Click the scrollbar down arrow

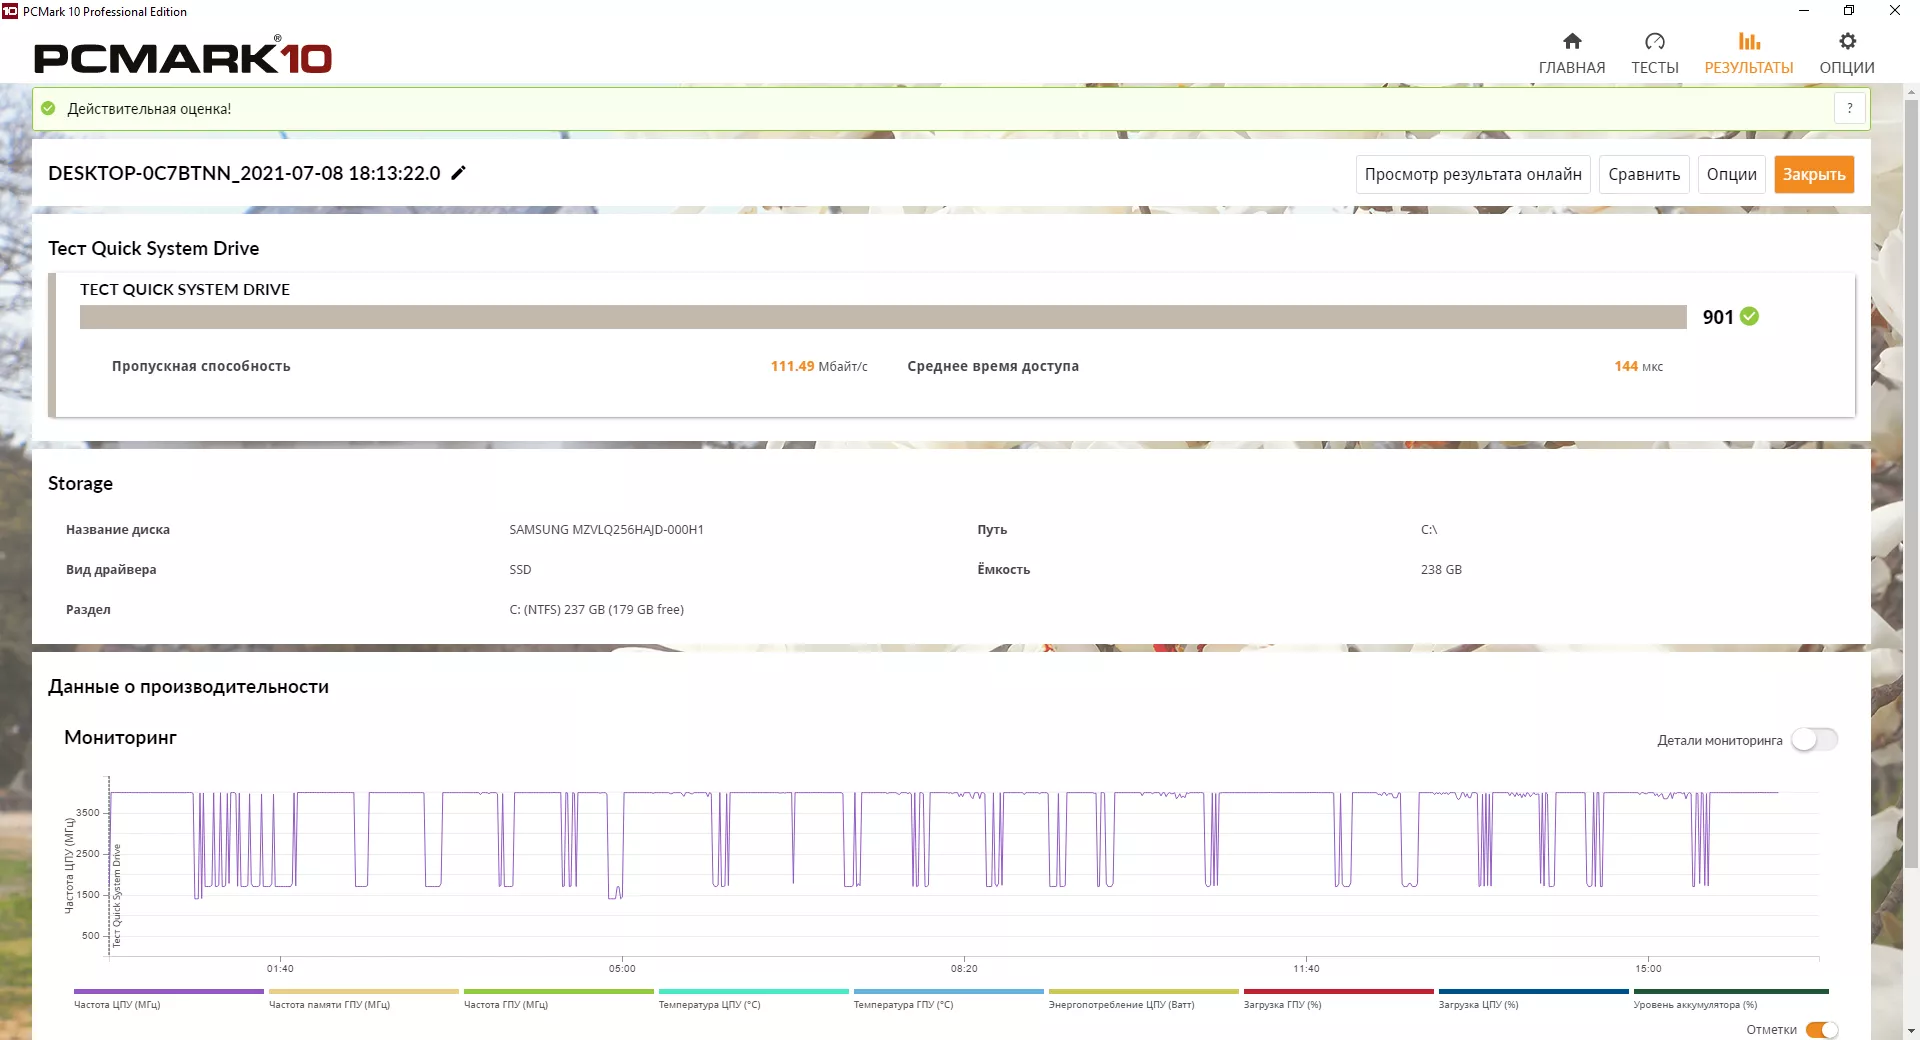pyautogui.click(x=1911, y=1031)
